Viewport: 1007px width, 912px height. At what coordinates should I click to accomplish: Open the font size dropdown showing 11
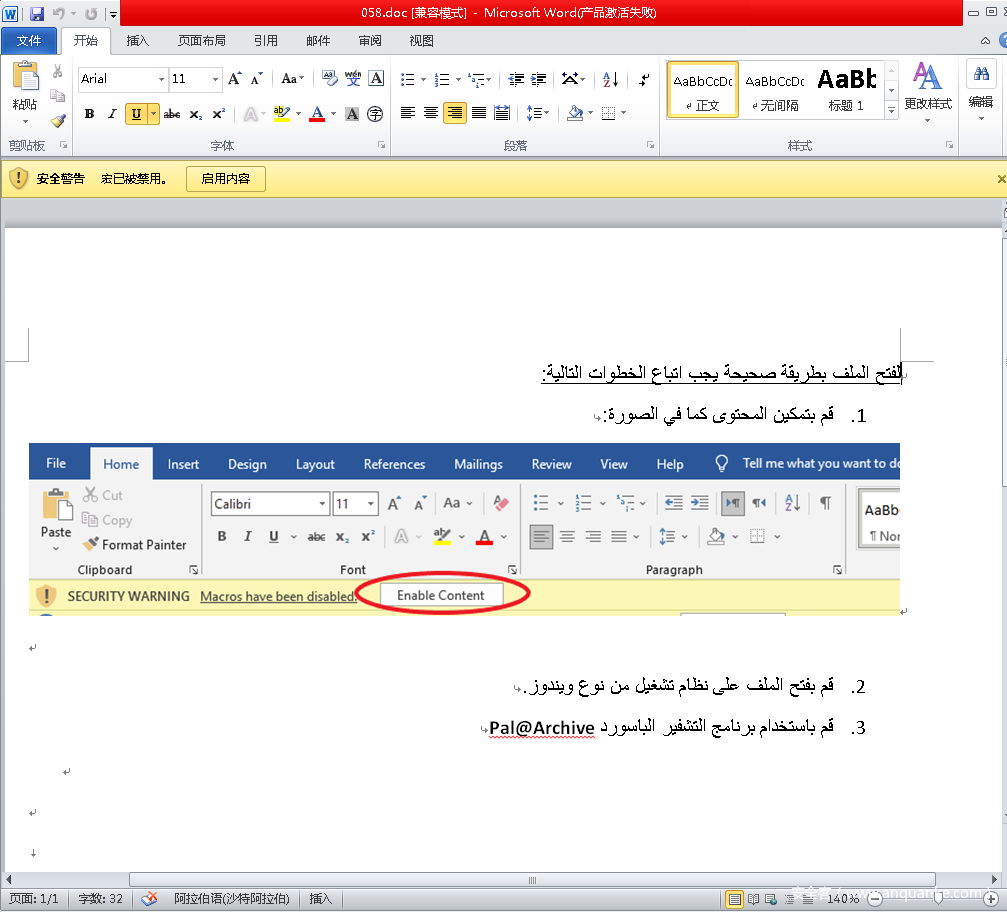tap(215, 79)
